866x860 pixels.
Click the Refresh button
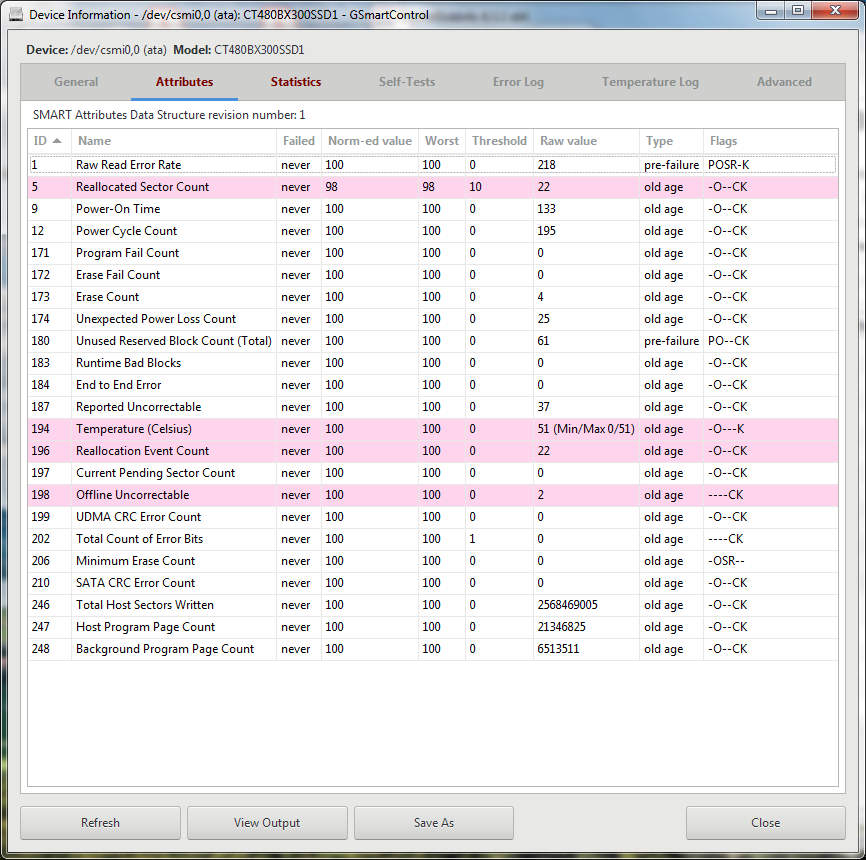point(99,822)
